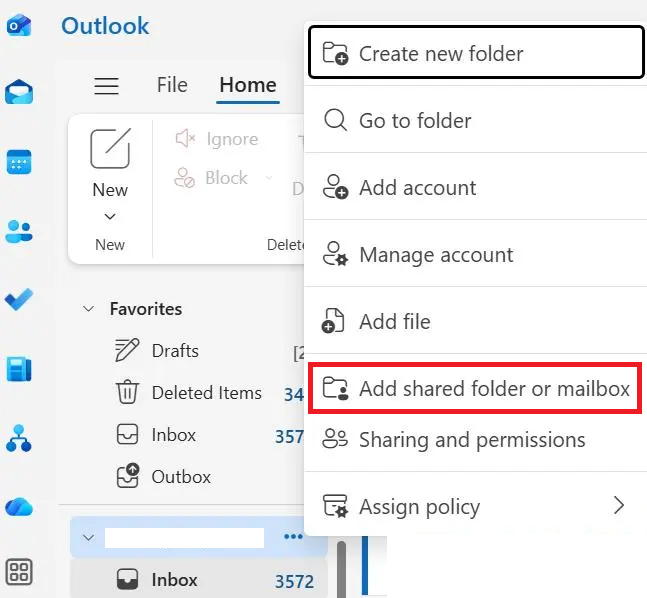
Task: Open the People app in sidebar
Action: click(19, 231)
